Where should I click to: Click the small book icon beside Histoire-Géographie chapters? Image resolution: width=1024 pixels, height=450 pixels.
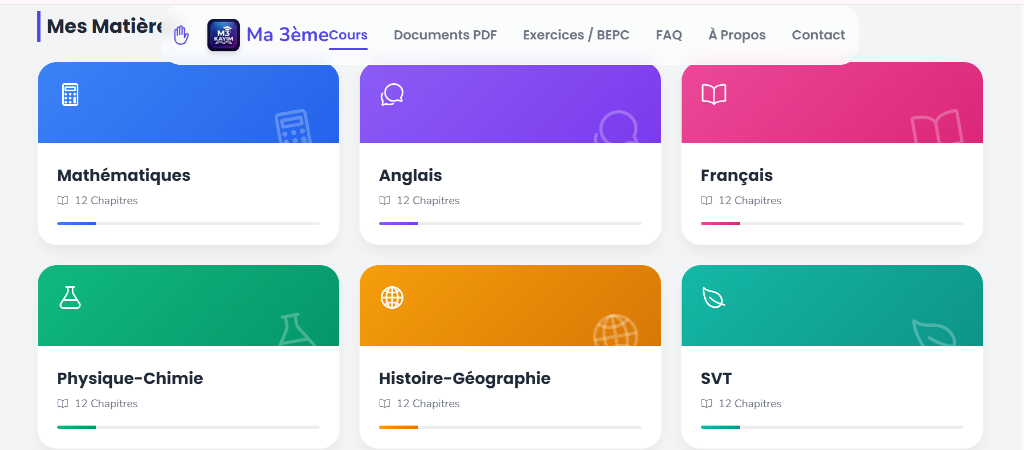[385, 404]
